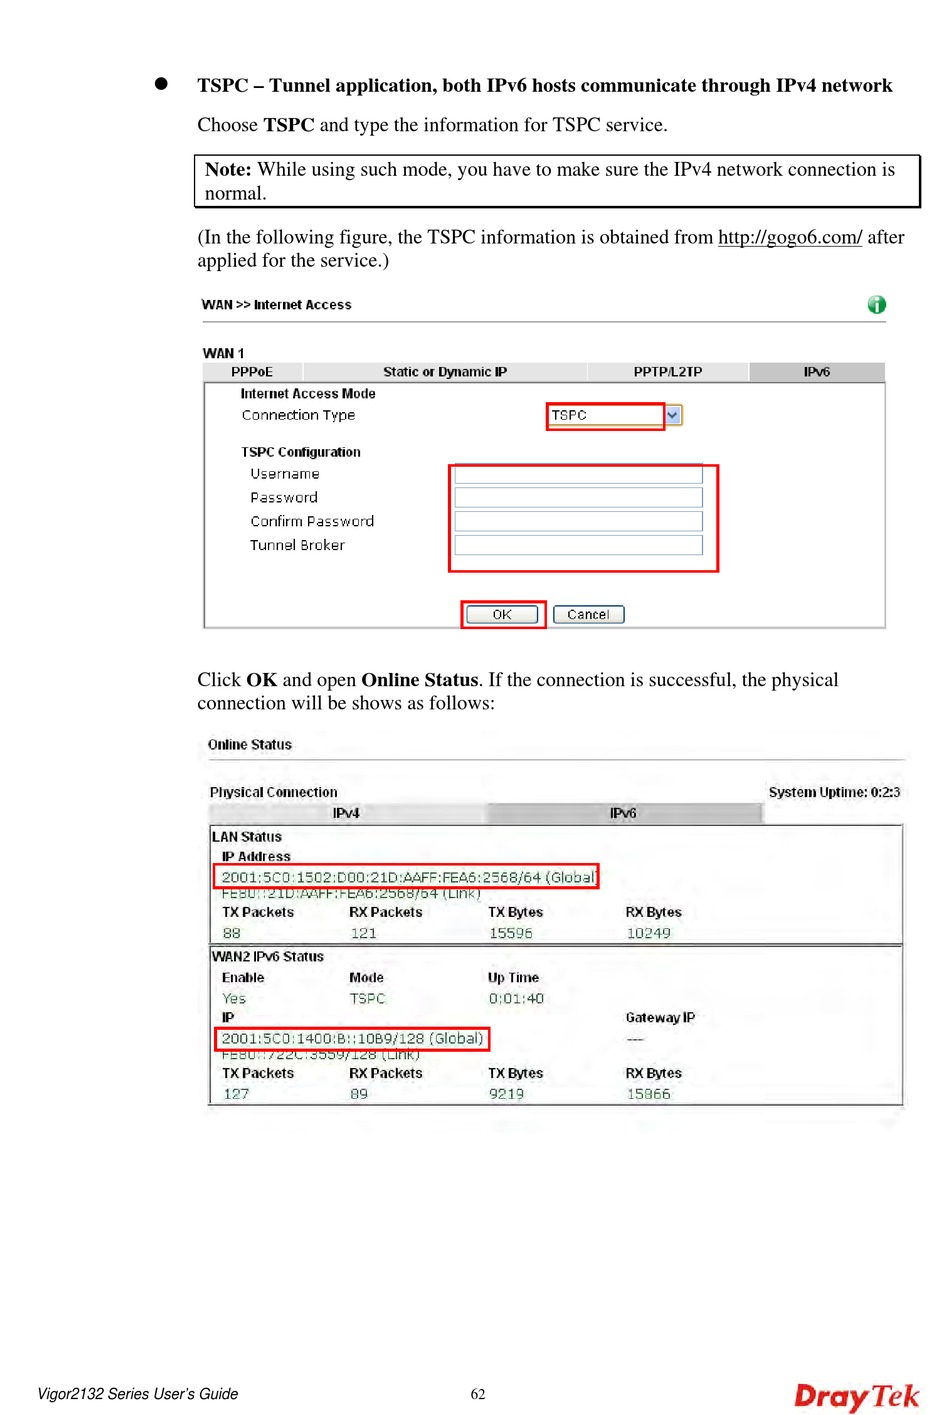
Task: Select the IPv6 tab under WAN 1
Action: click(817, 372)
